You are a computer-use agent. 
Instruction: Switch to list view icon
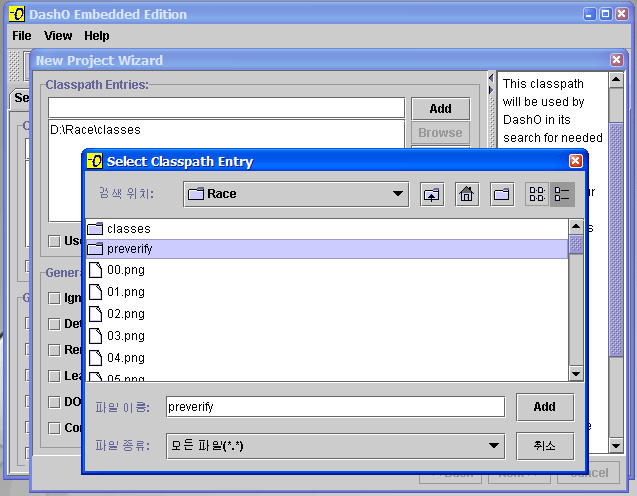(537, 195)
